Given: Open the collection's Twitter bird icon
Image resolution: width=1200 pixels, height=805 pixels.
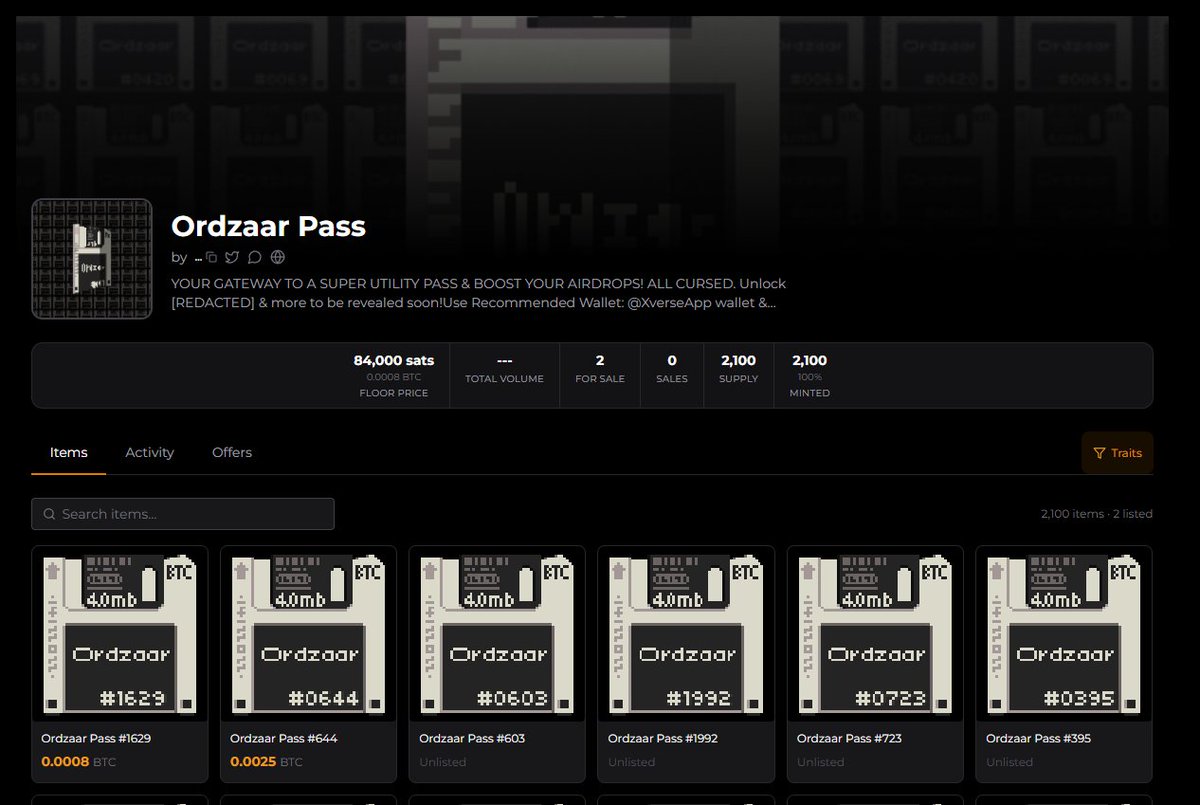Looking at the screenshot, I should (x=232, y=257).
